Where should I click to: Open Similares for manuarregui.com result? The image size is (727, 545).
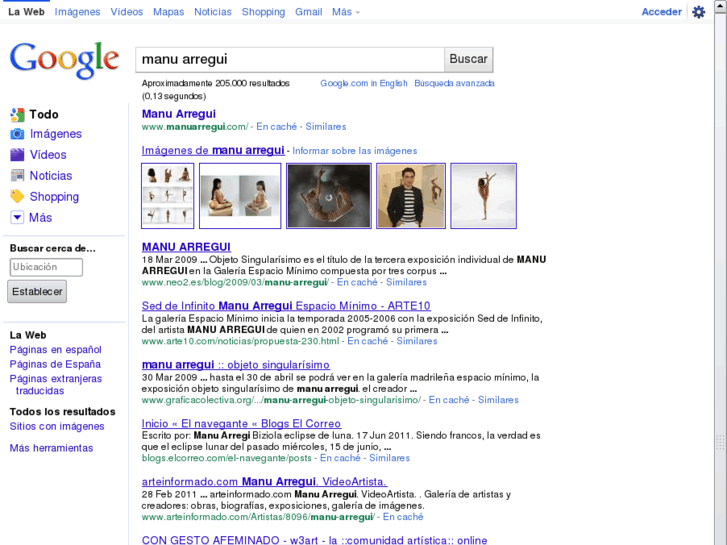(326, 127)
